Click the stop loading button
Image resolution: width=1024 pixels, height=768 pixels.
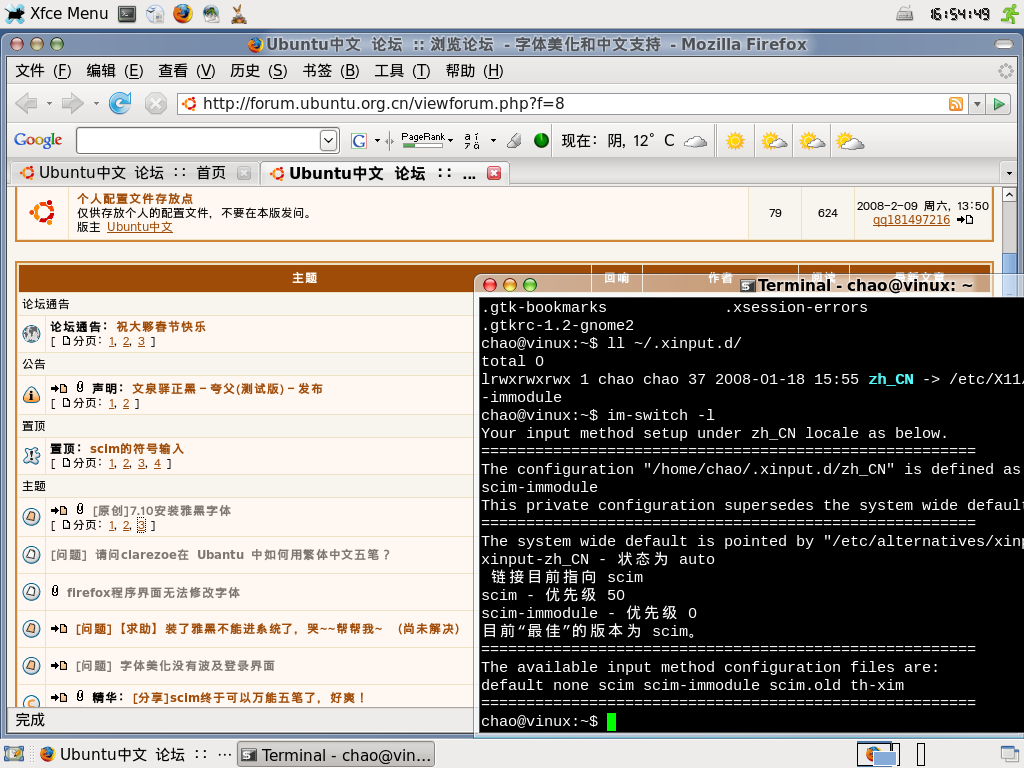tap(155, 103)
